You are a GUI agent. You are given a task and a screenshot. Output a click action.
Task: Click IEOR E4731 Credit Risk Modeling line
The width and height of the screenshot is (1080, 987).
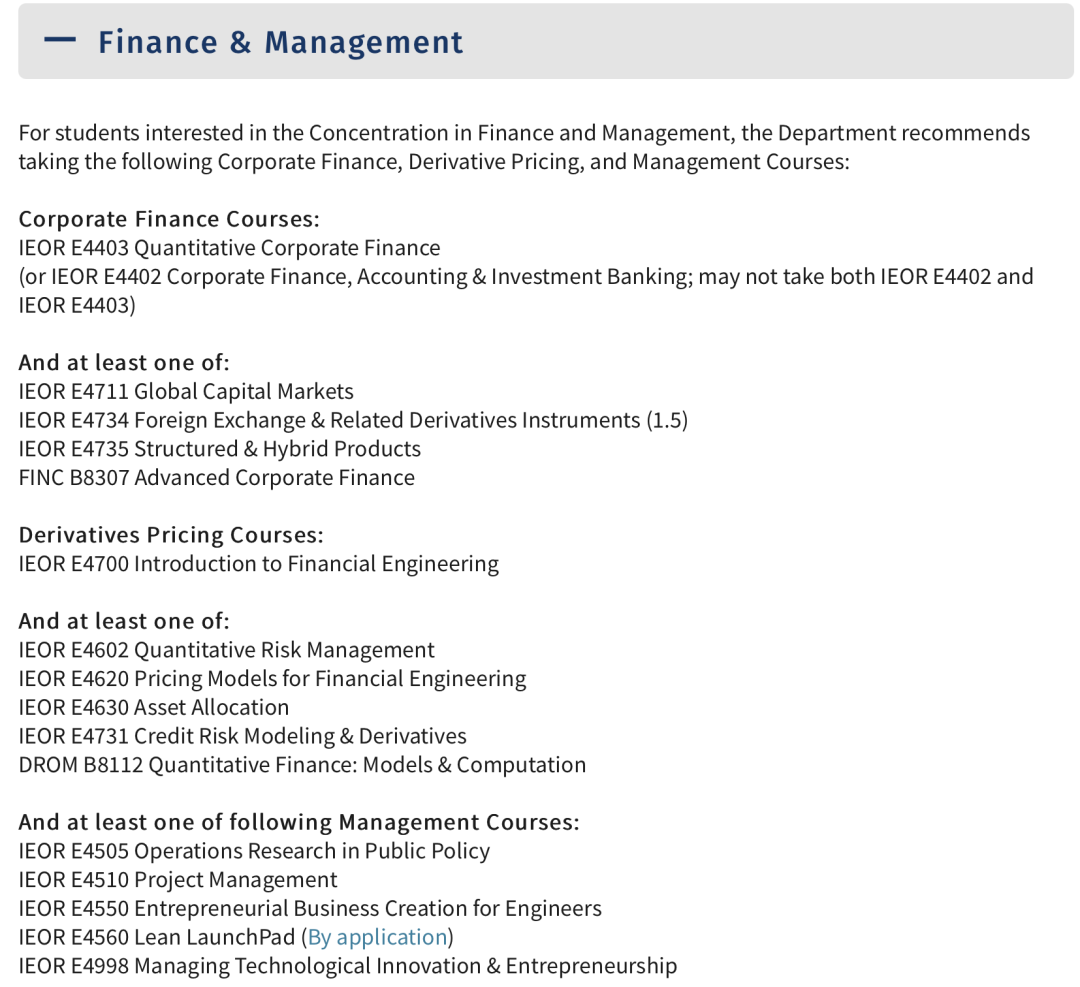(242, 736)
